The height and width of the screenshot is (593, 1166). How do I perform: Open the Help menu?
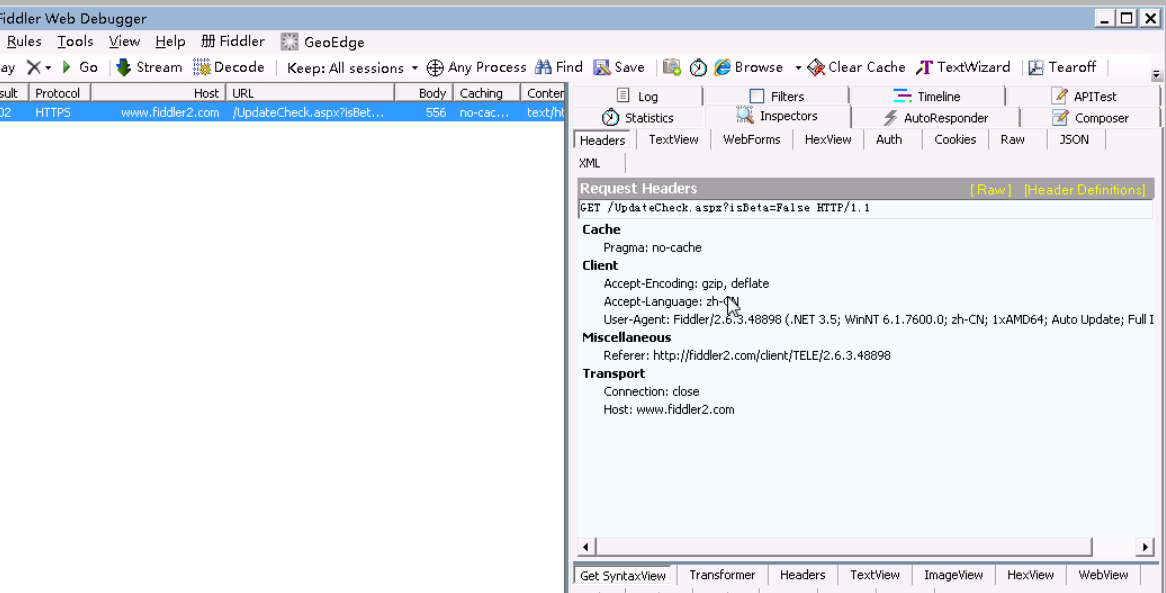point(170,42)
